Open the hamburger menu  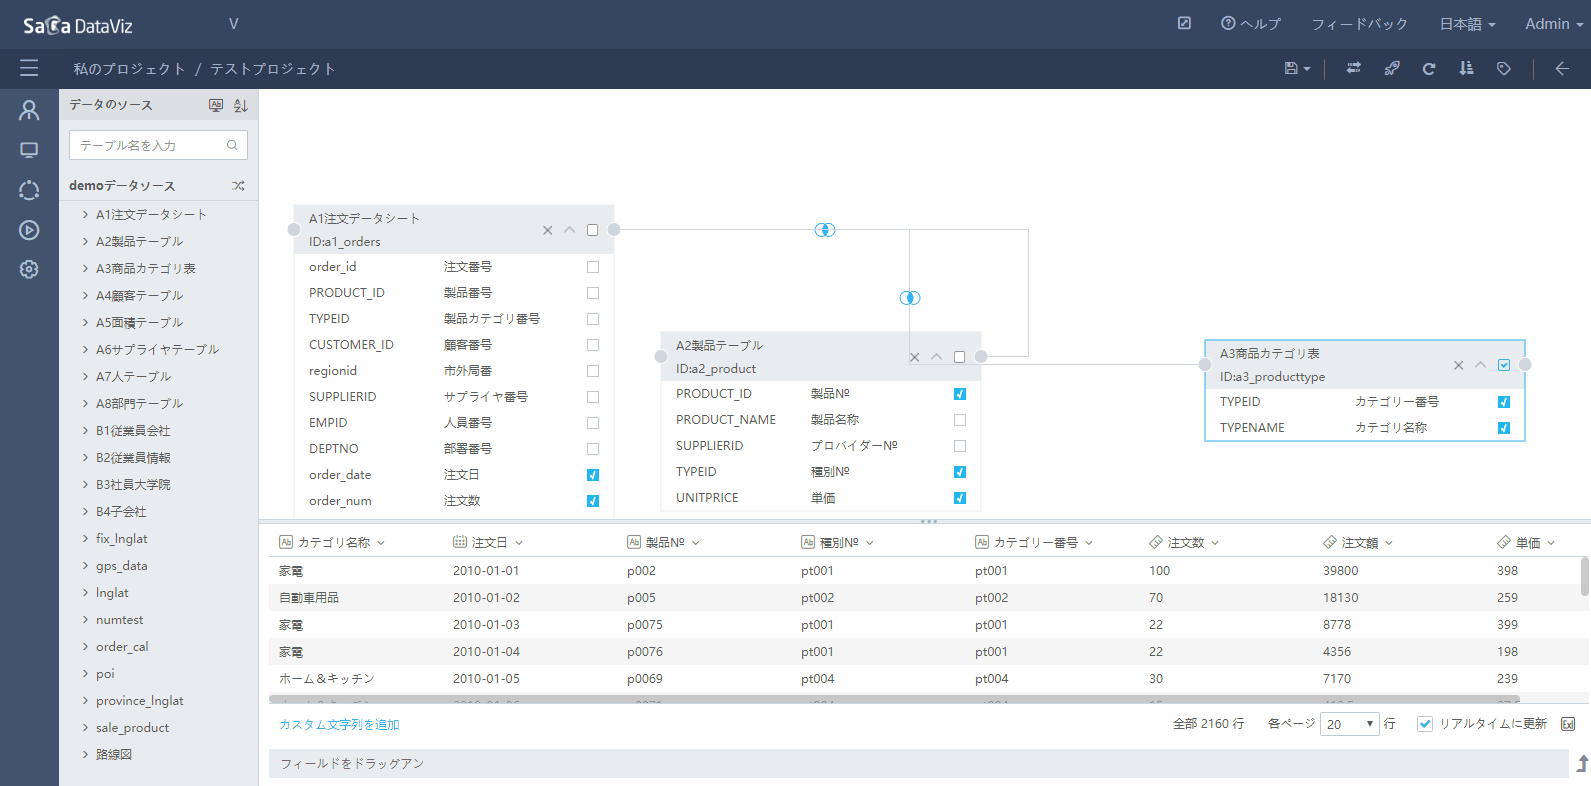pos(29,68)
